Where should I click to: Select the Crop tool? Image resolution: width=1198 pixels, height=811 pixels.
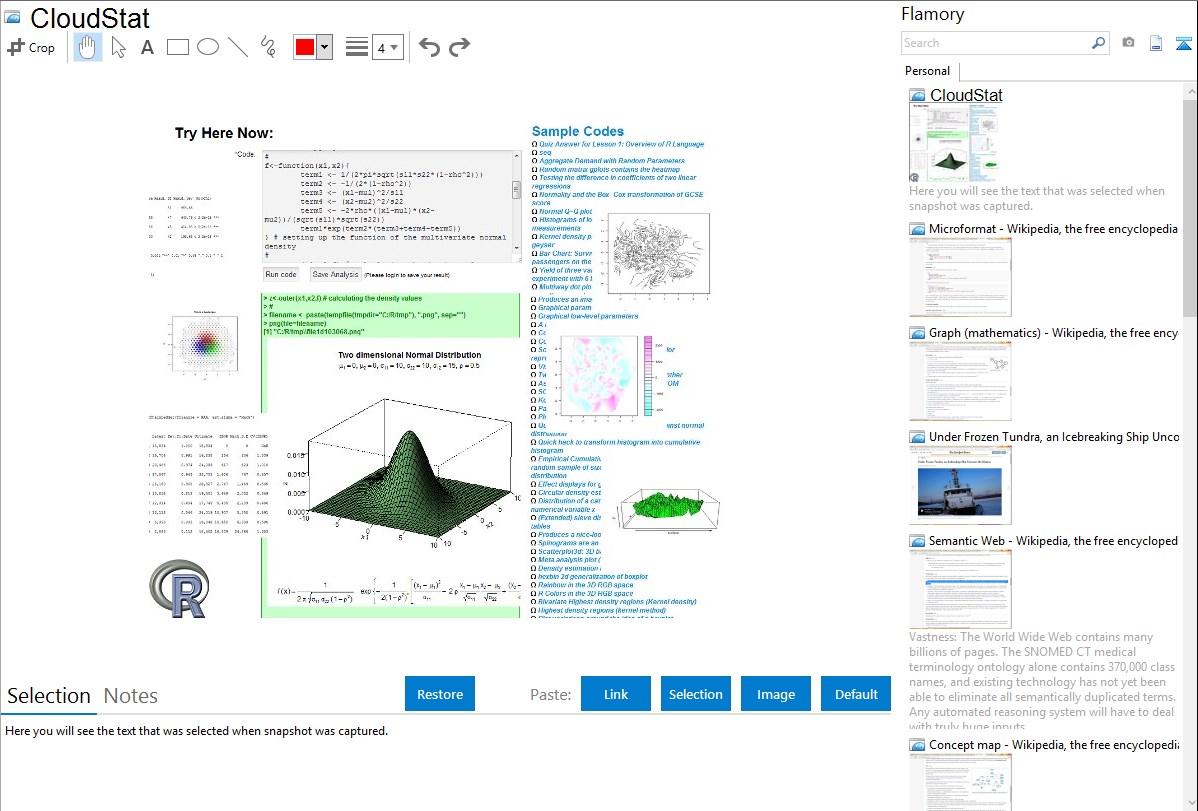point(31,47)
